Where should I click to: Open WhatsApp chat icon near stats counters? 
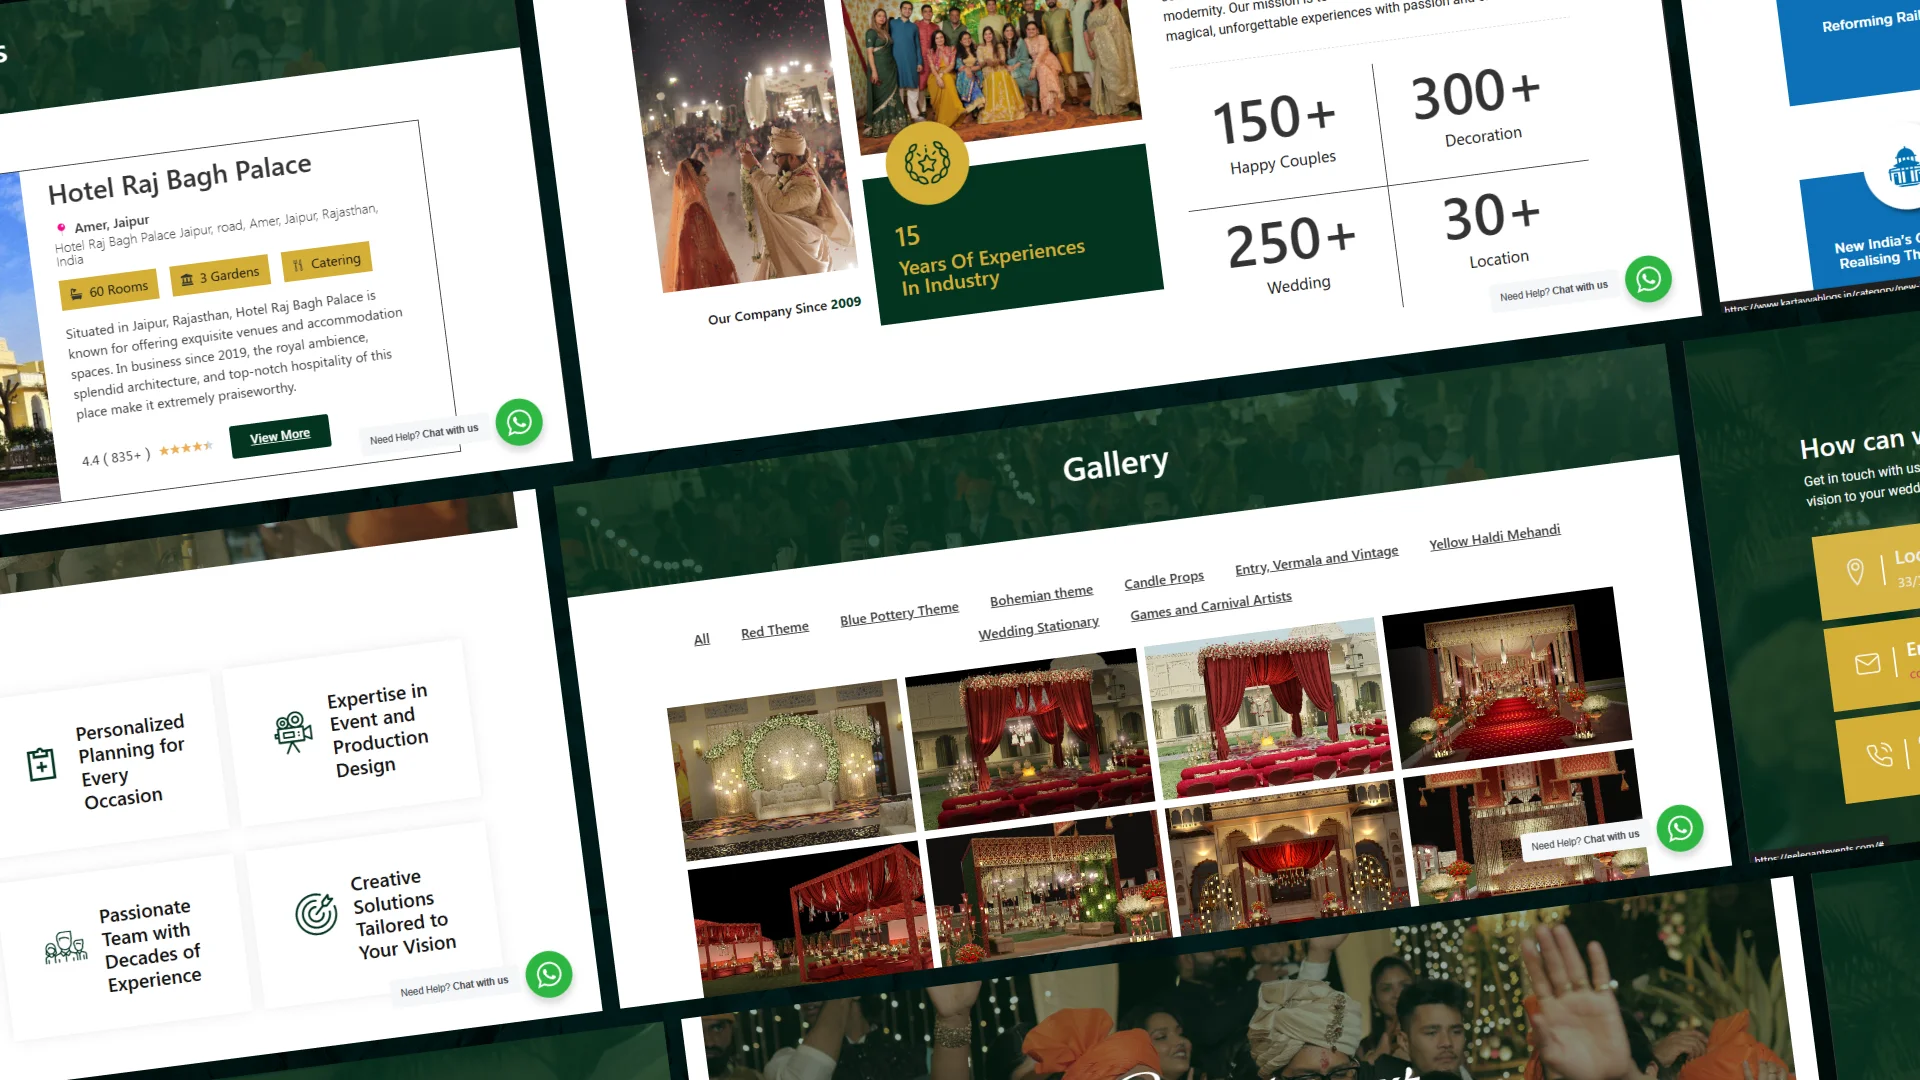coord(1648,279)
